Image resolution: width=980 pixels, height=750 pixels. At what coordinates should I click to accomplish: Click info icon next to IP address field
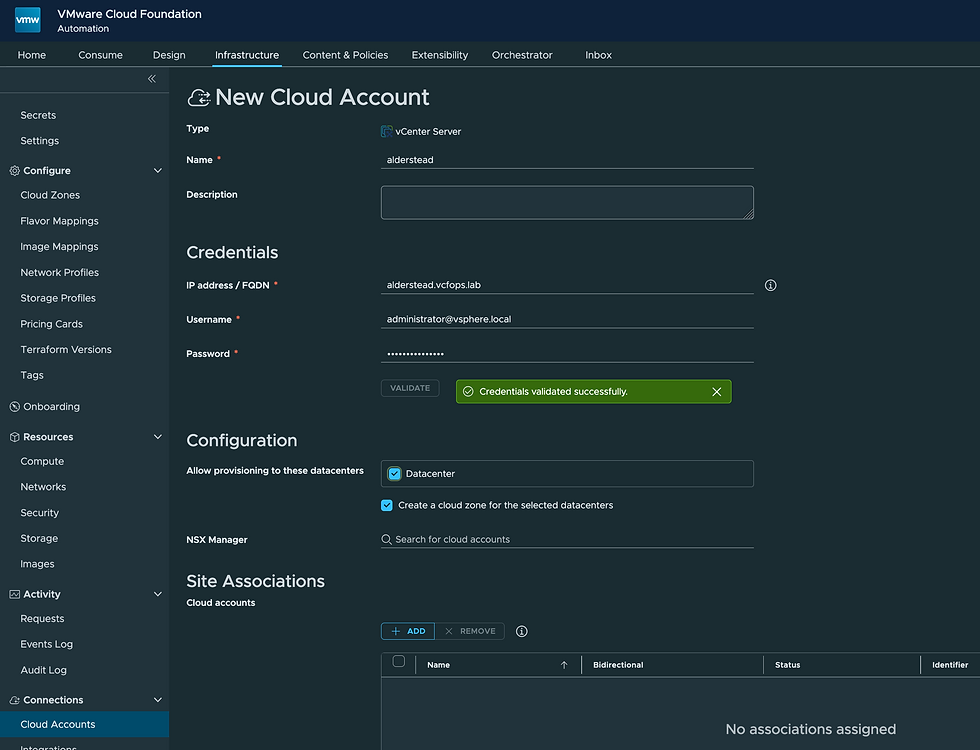tap(770, 285)
